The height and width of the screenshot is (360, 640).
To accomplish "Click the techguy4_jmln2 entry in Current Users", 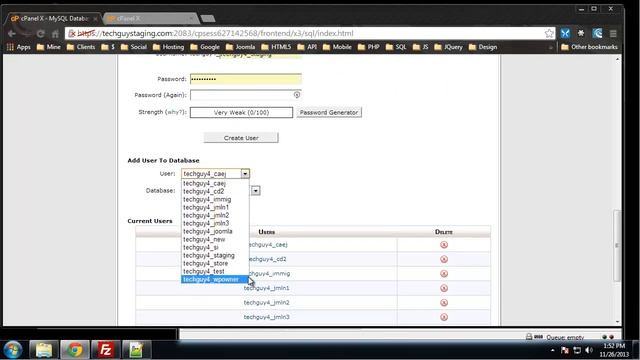I will coord(267,302).
